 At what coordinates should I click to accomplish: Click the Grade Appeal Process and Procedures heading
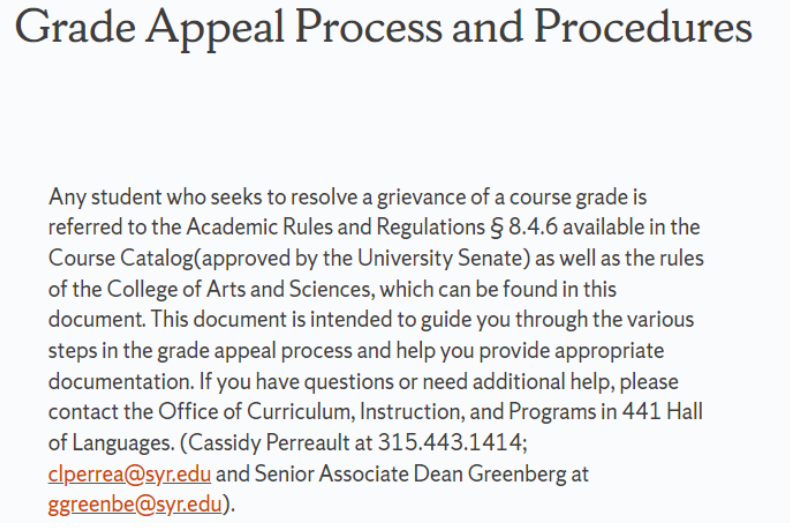pyautogui.click(x=384, y=28)
